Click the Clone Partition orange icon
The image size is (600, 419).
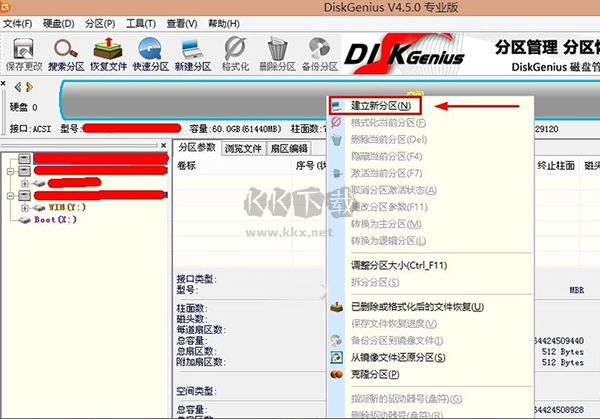click(x=337, y=374)
